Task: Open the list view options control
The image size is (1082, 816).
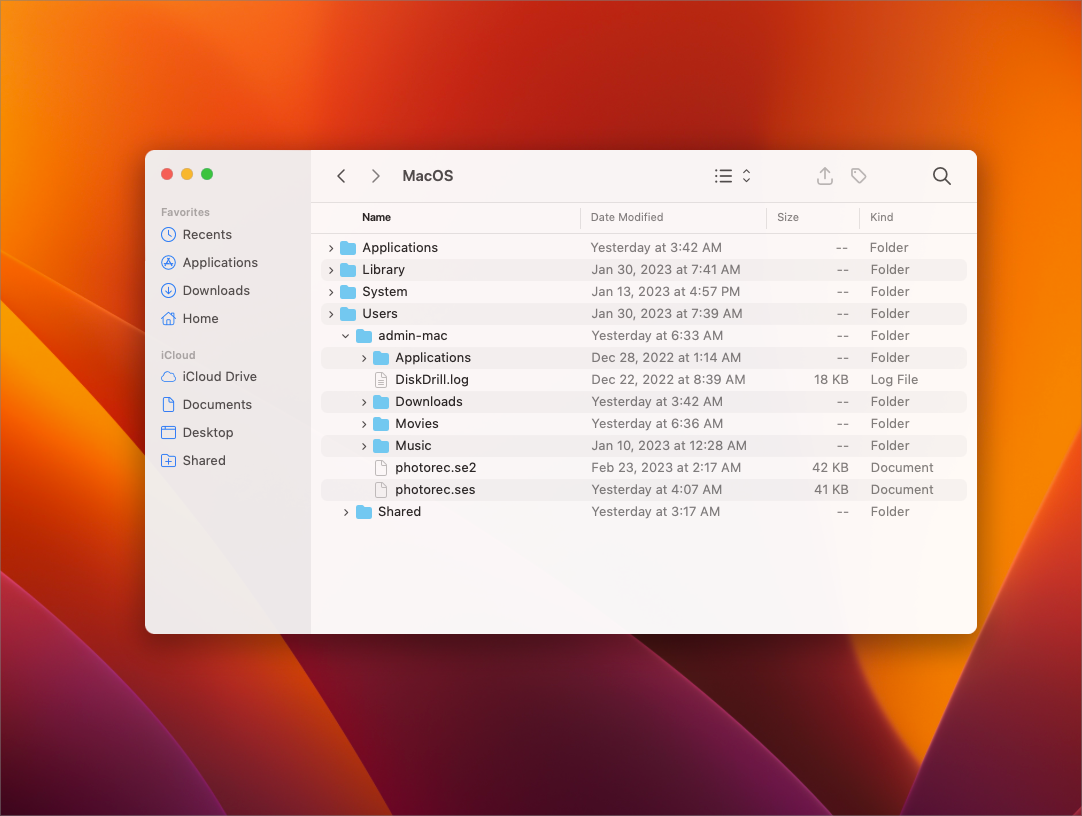Action: (x=732, y=176)
